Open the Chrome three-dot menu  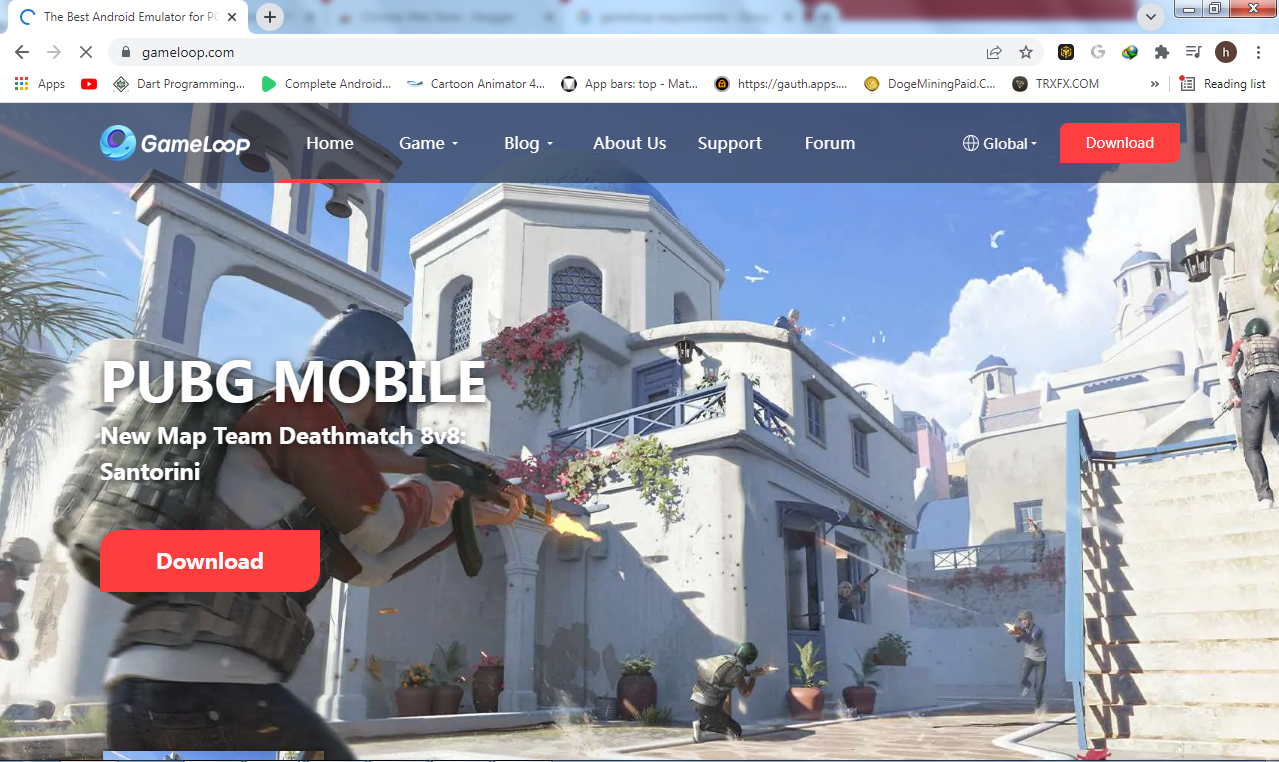[x=1258, y=52]
